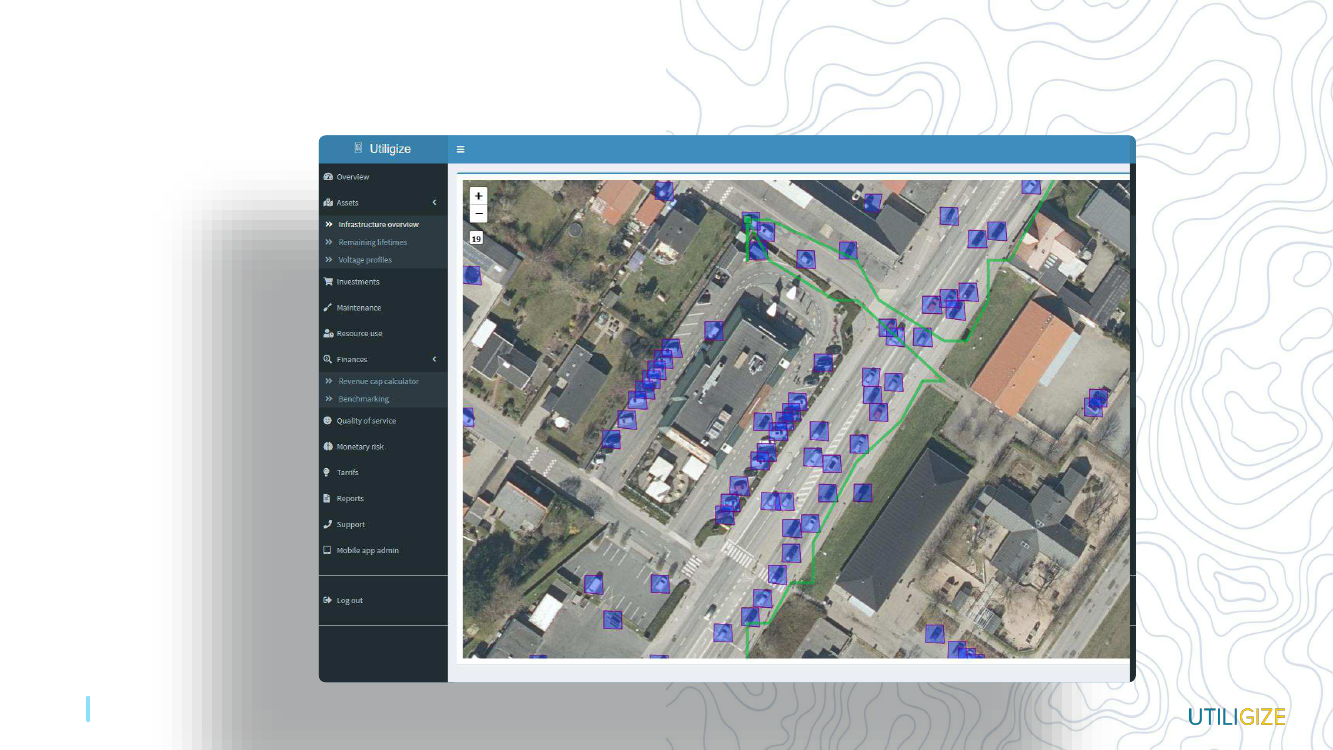This screenshot has width=1333, height=750.
Task: Click the zoom level indicator showing 19
Action: coord(476,238)
